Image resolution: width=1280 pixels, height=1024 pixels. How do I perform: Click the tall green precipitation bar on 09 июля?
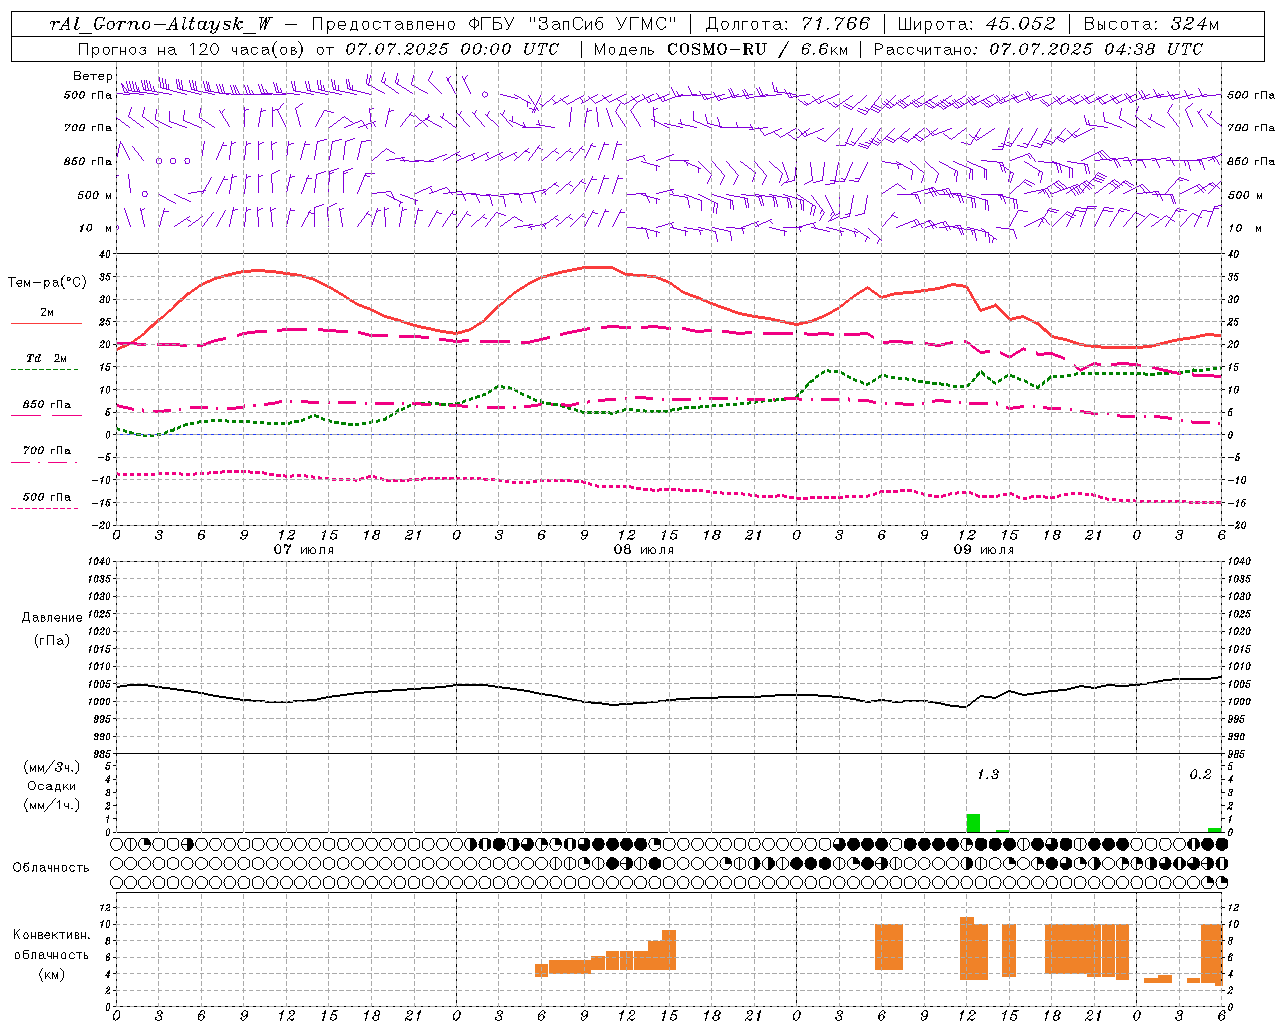(973, 823)
